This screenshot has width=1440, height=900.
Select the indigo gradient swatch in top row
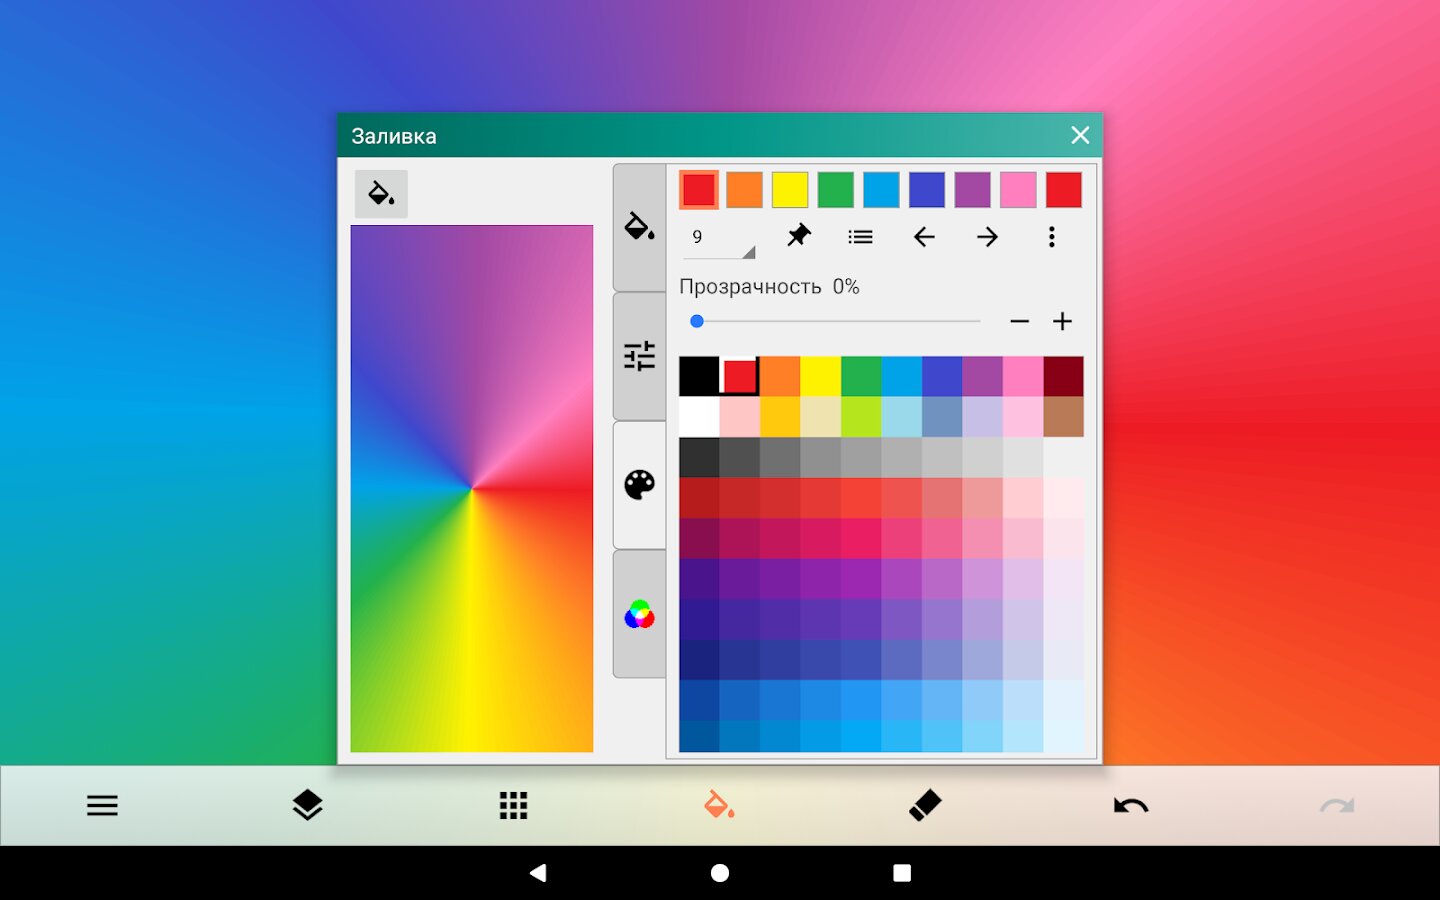click(x=927, y=190)
